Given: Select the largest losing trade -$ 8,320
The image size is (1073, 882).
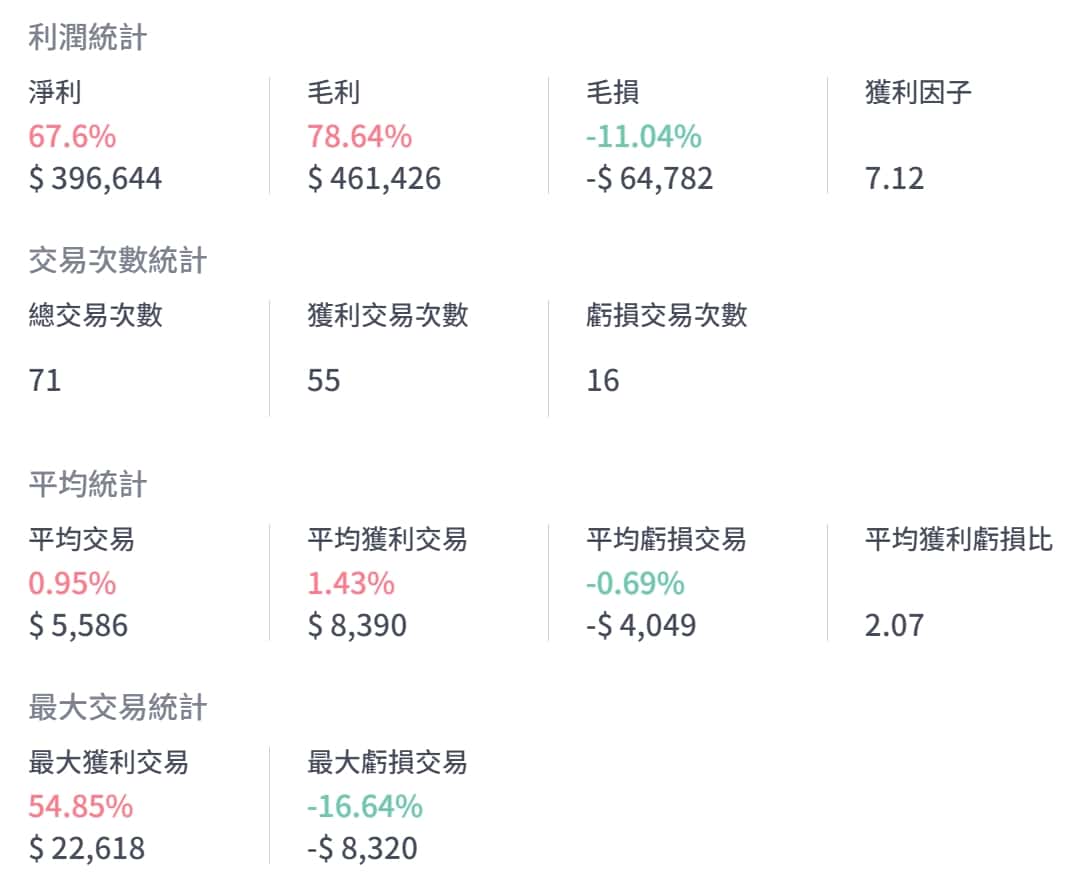Looking at the screenshot, I should point(362,849).
